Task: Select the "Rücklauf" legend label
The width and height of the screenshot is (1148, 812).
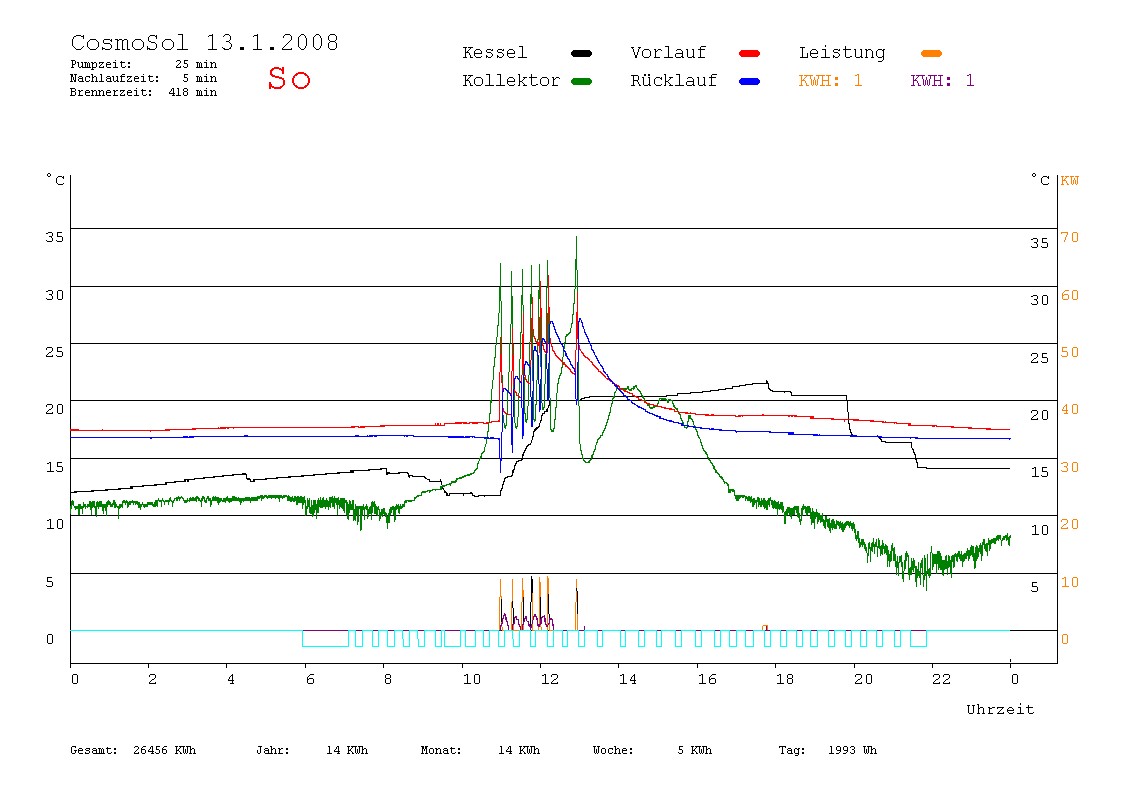Action: point(674,81)
